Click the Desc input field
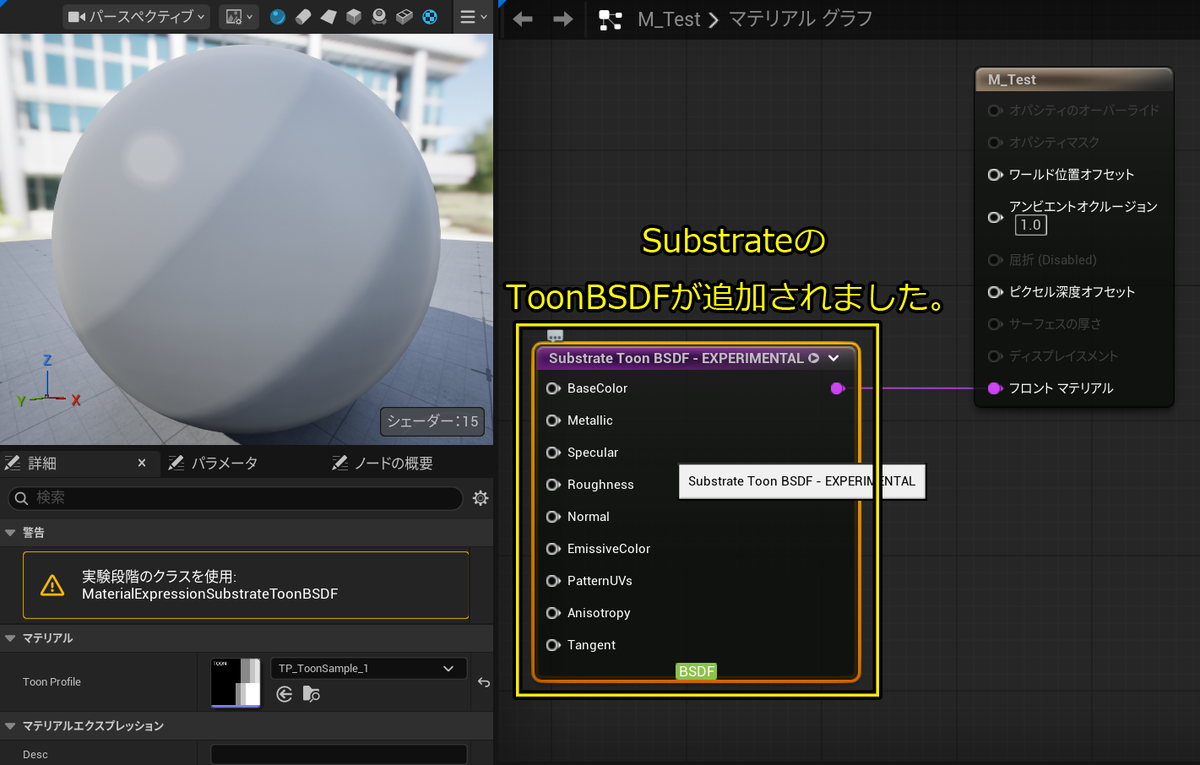The image size is (1200, 765). [x=339, y=755]
